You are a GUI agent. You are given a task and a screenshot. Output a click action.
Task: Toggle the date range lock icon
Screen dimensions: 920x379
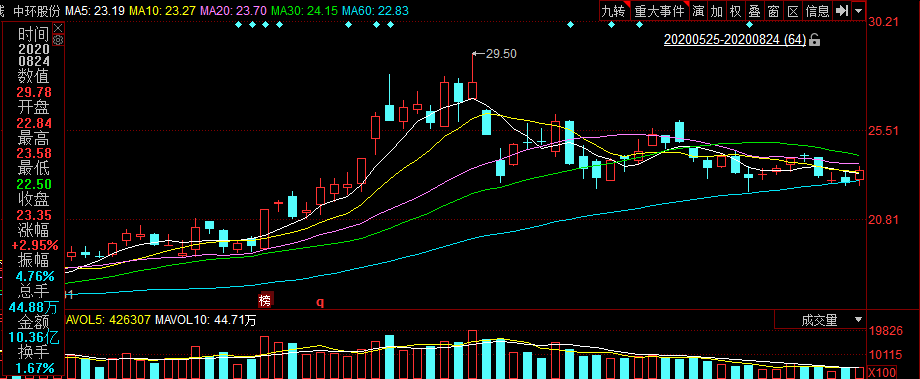coord(814,40)
